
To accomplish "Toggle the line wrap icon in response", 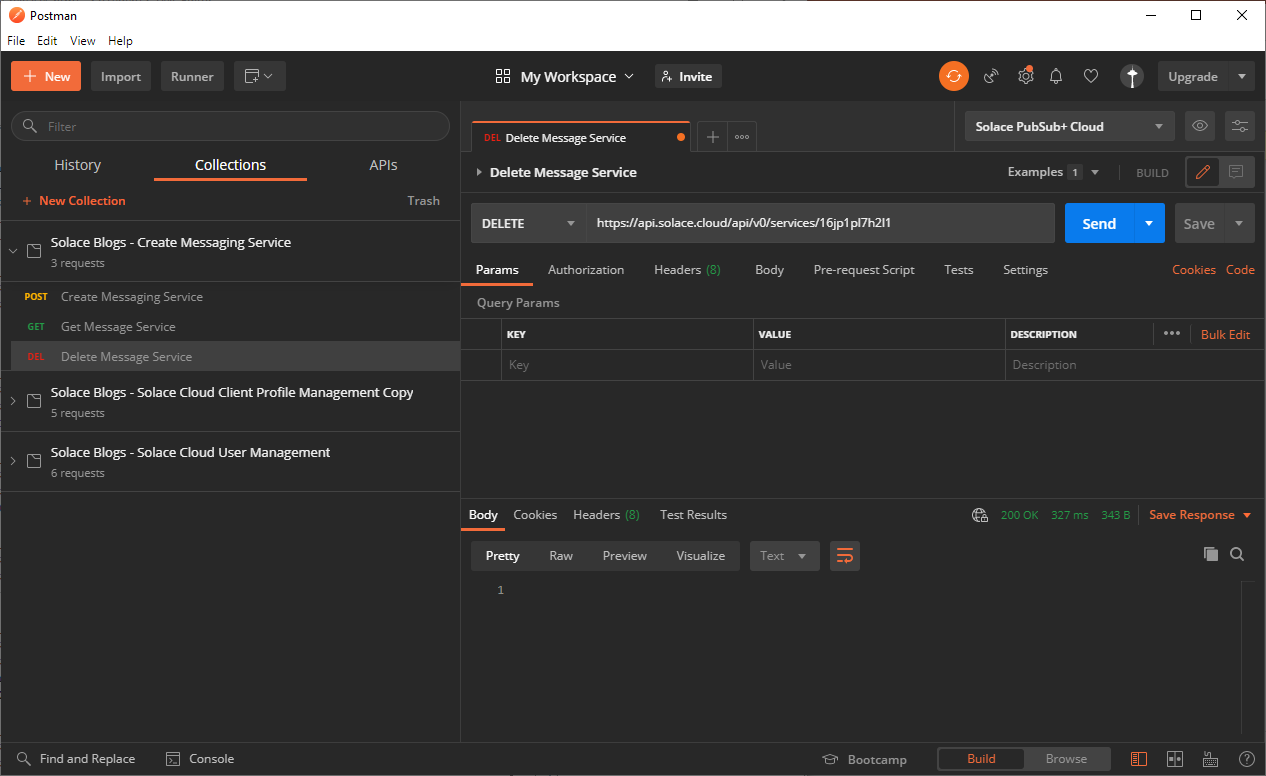I will click(845, 556).
